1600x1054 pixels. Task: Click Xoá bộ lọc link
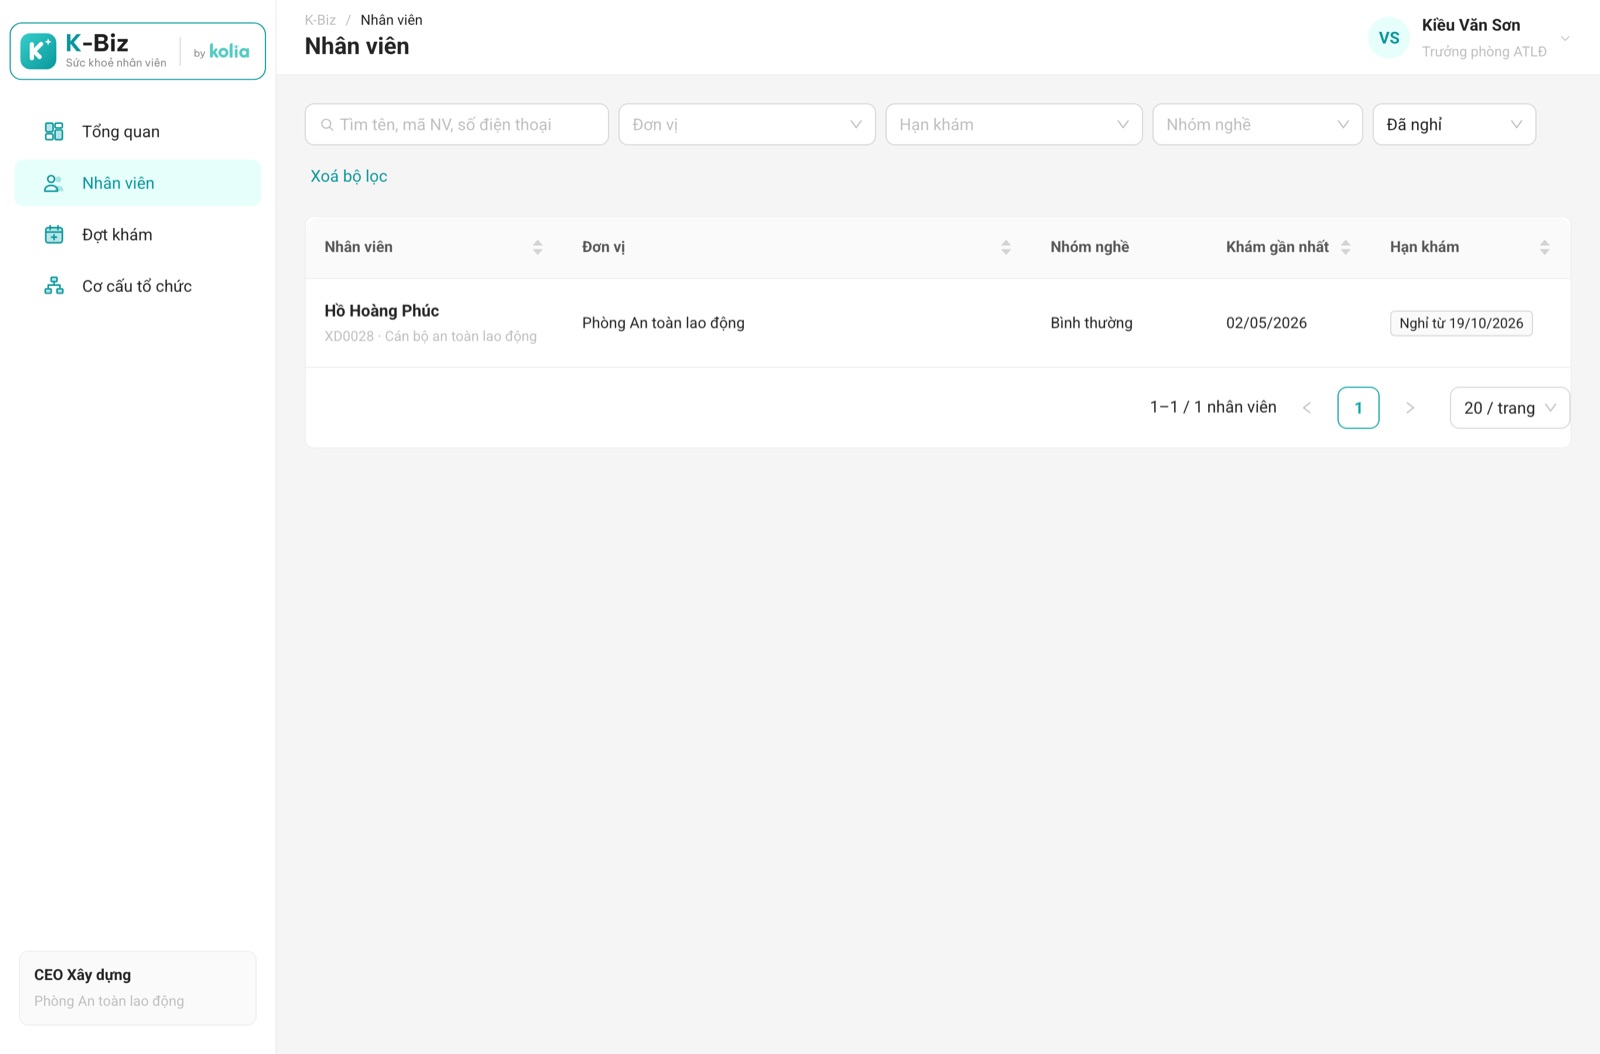(x=349, y=176)
